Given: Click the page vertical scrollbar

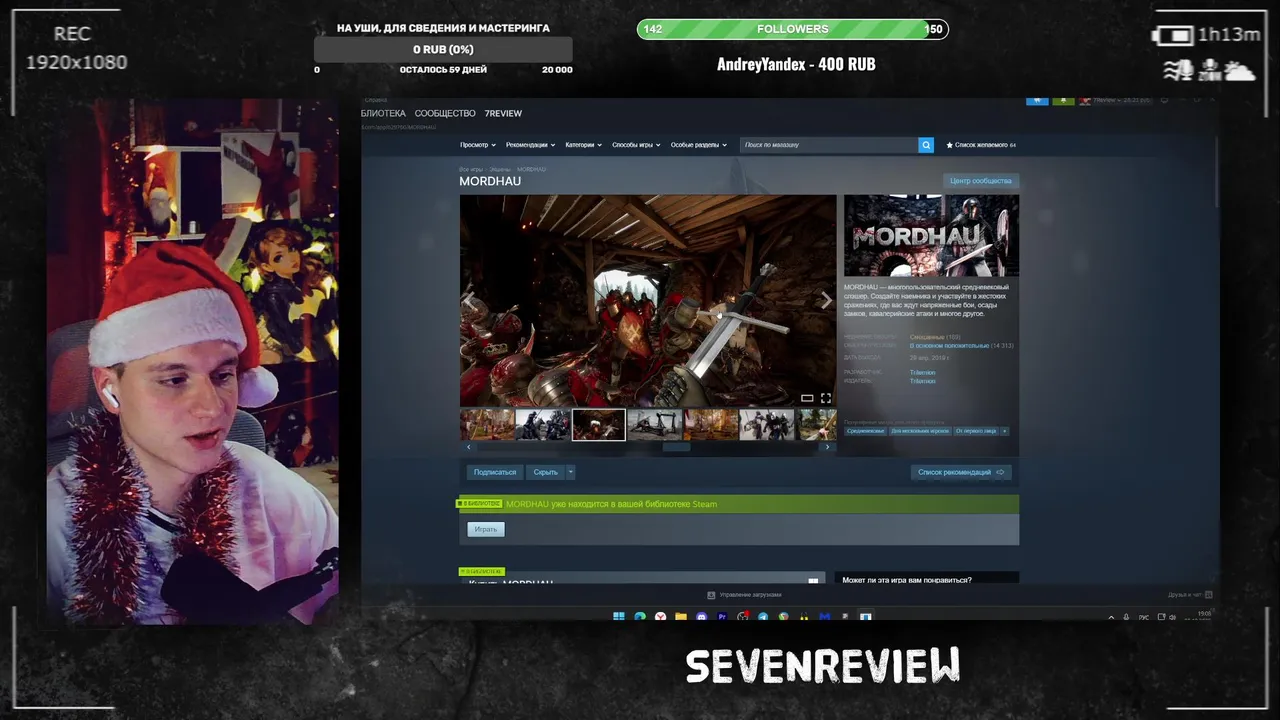Looking at the screenshot, I should [x=1216, y=170].
